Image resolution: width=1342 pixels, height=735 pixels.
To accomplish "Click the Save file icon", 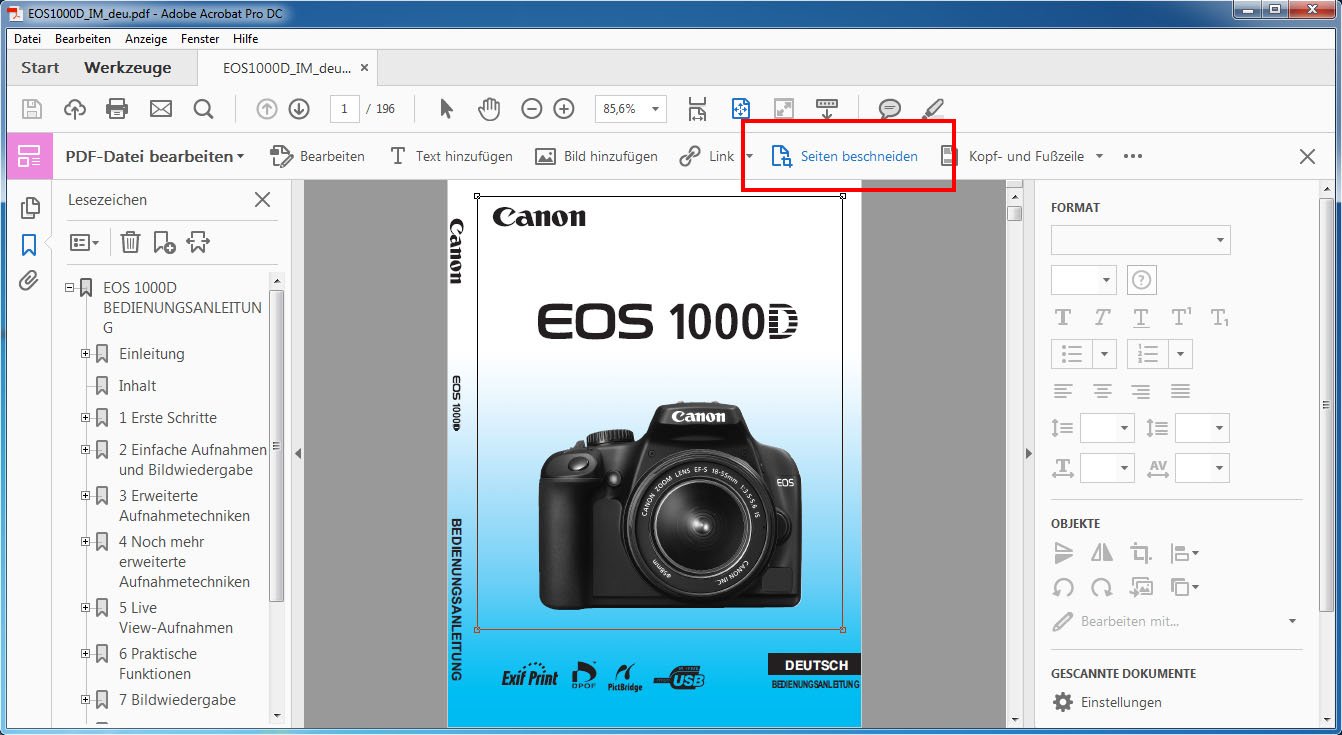I will coord(32,109).
